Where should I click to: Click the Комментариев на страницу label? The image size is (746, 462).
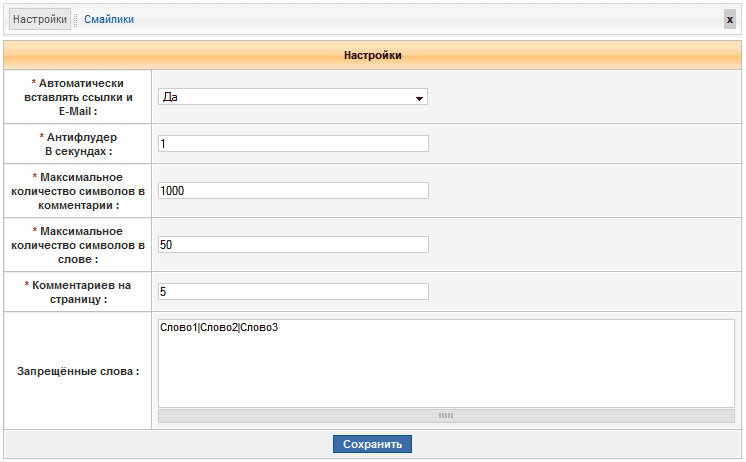click(x=79, y=292)
